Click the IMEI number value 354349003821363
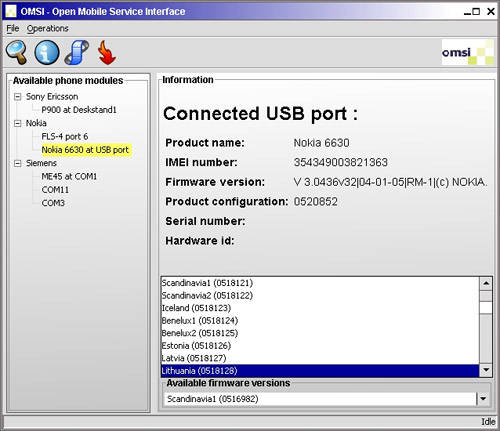This screenshot has width=500, height=431. pyautogui.click(x=341, y=162)
